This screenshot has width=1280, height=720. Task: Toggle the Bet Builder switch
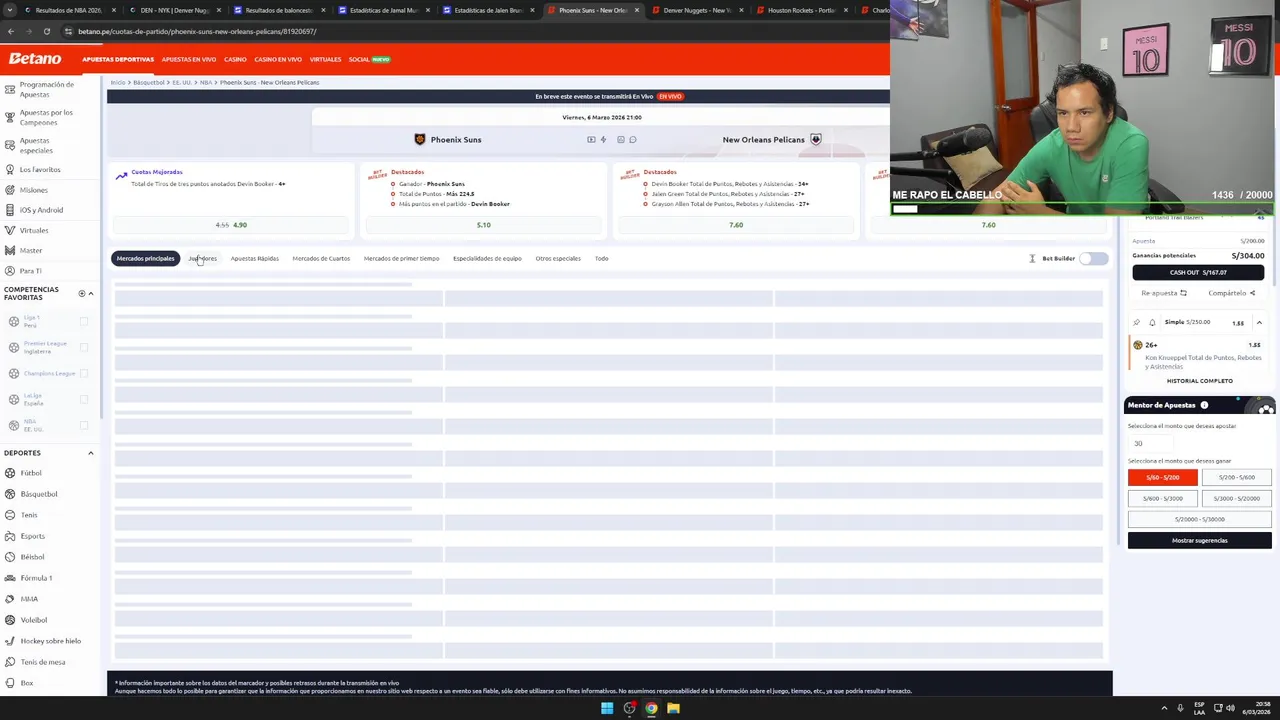[1093, 258]
